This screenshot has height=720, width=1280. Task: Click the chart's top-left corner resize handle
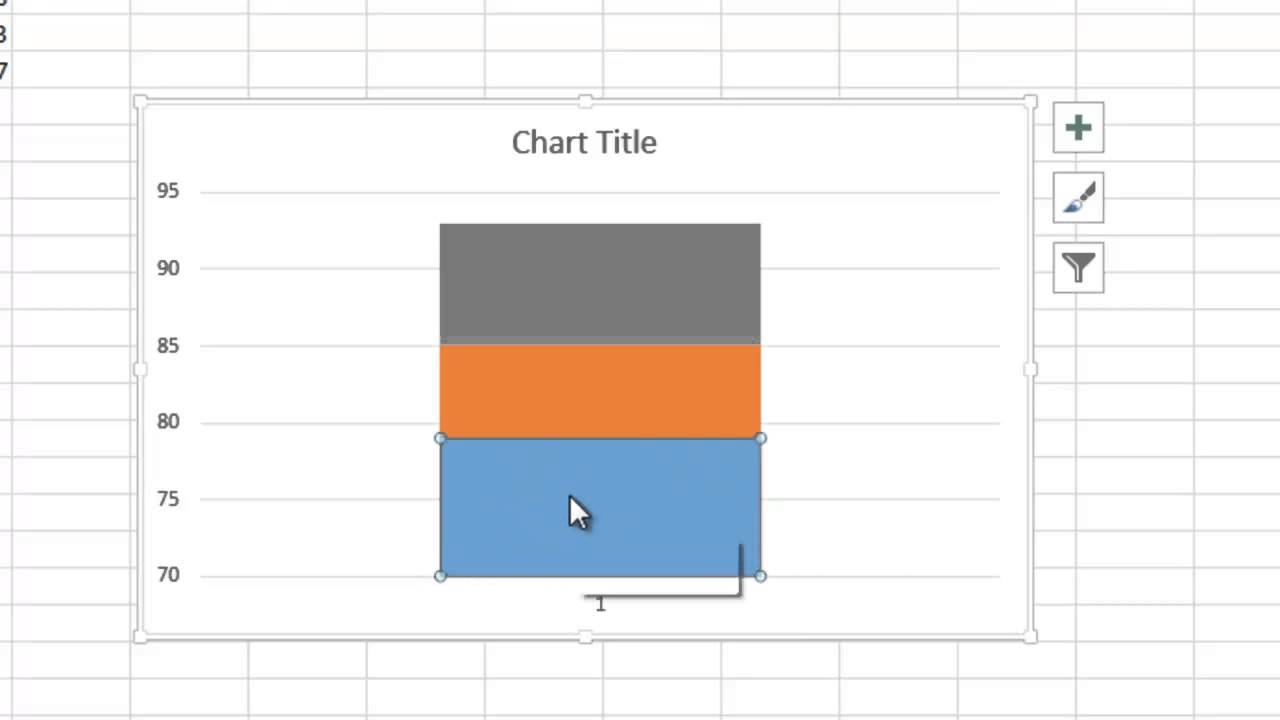point(140,102)
